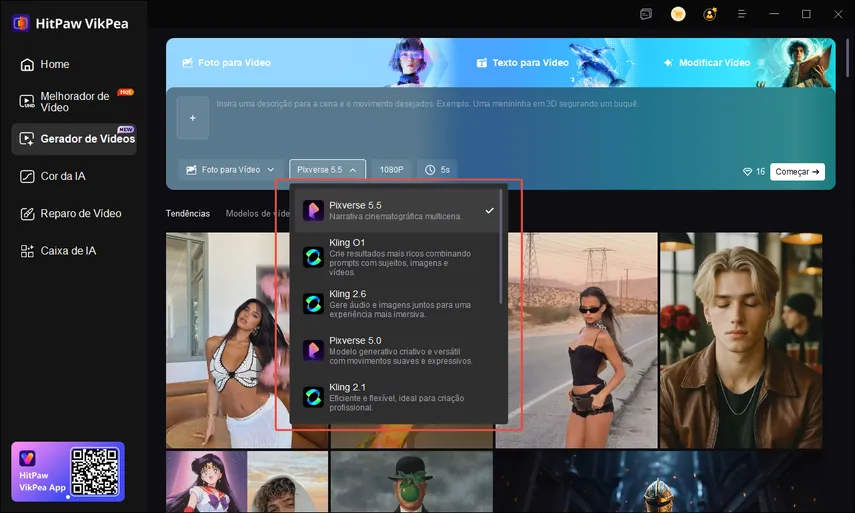Open the shopping cart icon in title bar

(x=678, y=14)
